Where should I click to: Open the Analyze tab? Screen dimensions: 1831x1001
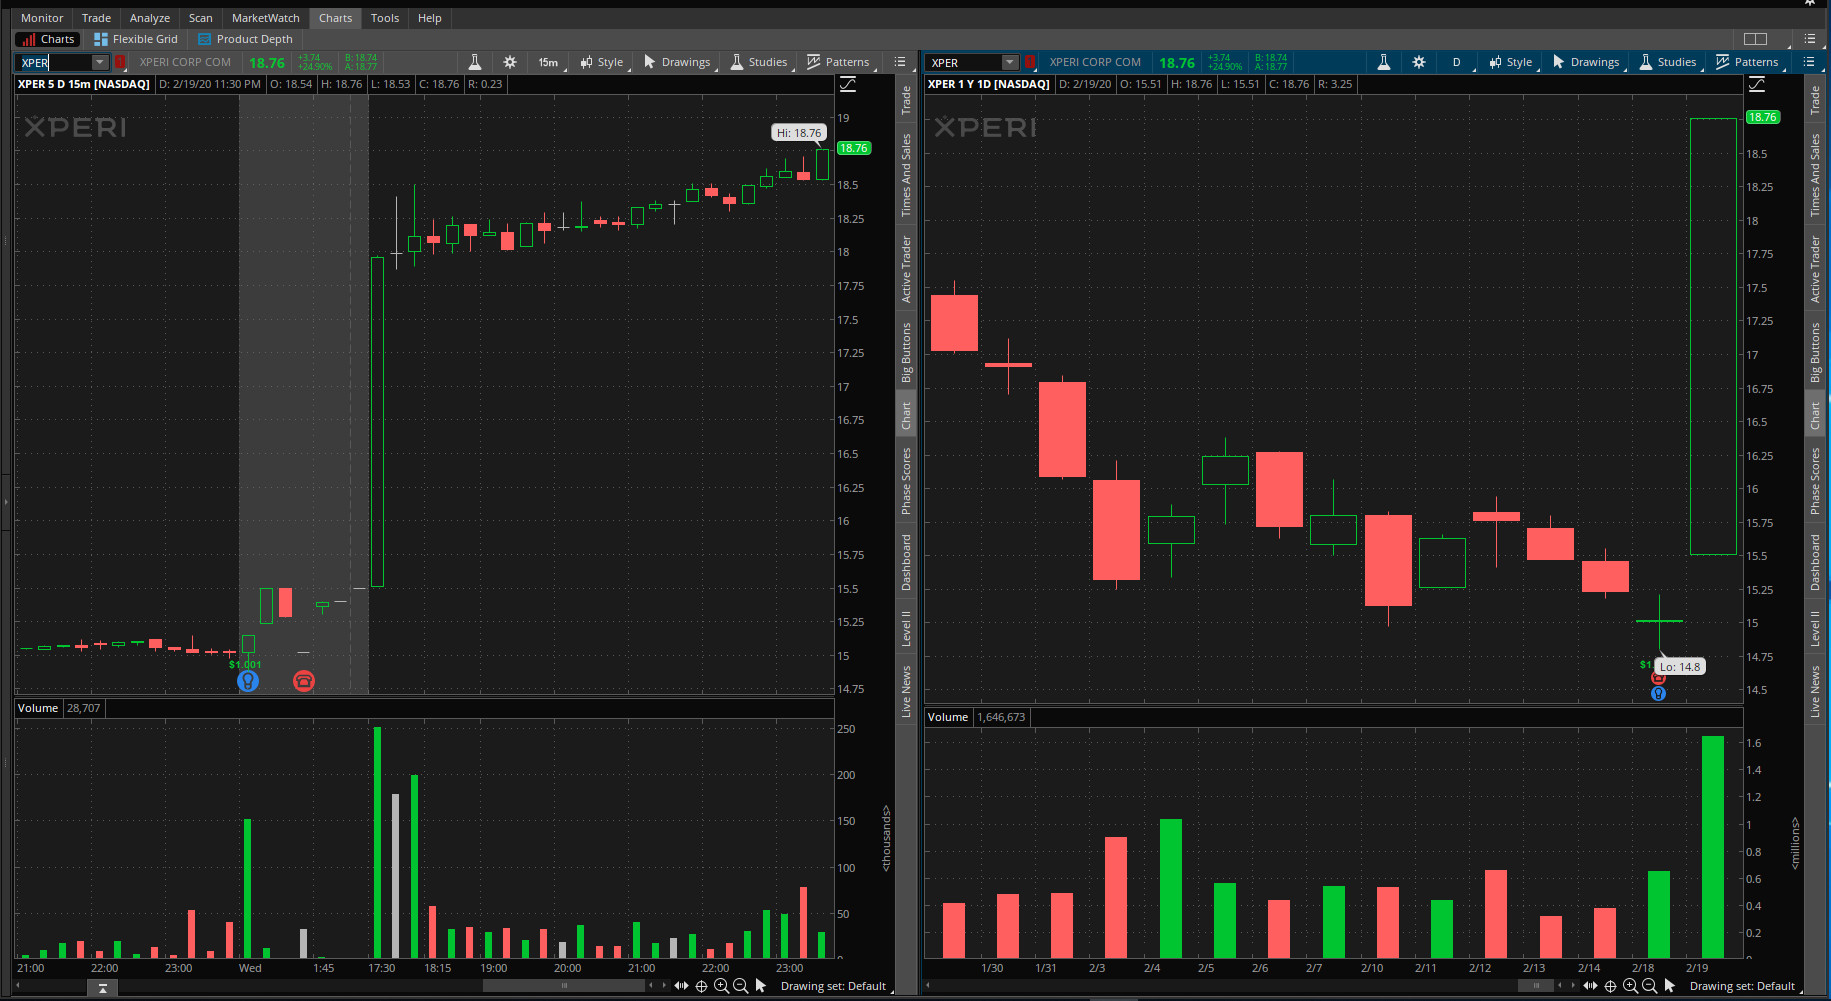[150, 18]
